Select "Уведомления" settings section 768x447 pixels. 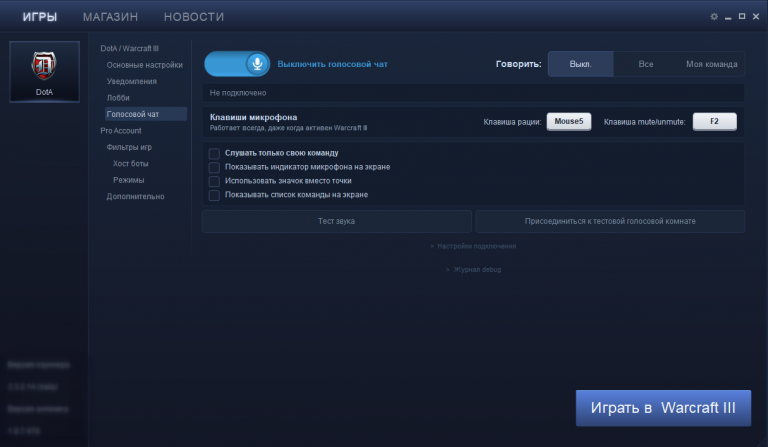coord(132,81)
